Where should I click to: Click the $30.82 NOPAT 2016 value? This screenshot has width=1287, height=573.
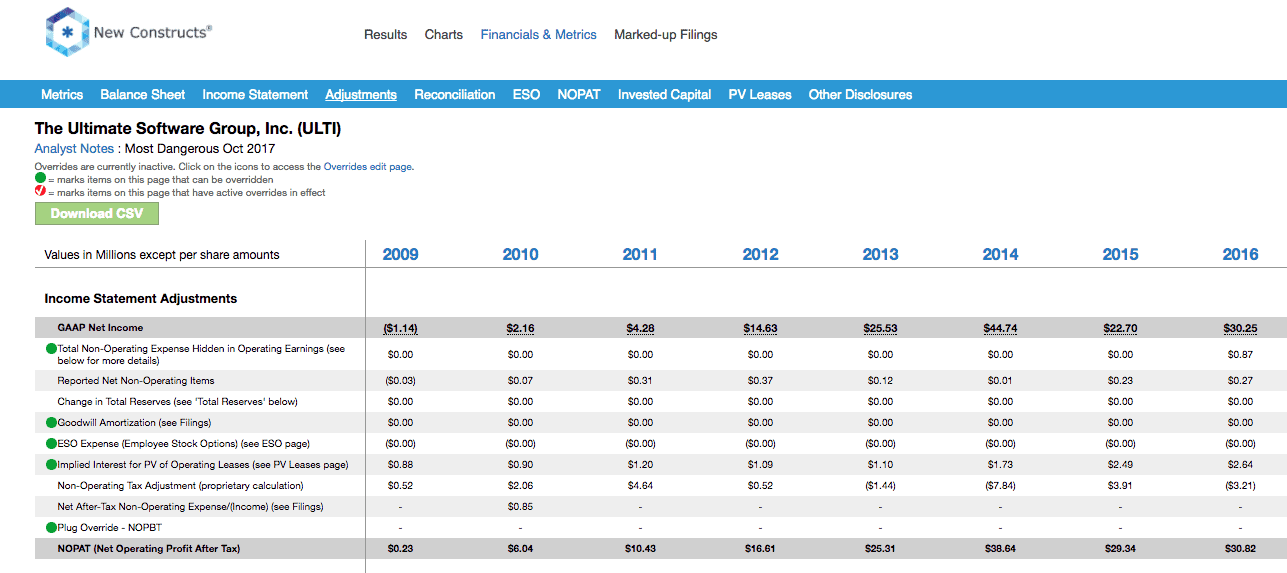pyautogui.click(x=1240, y=549)
